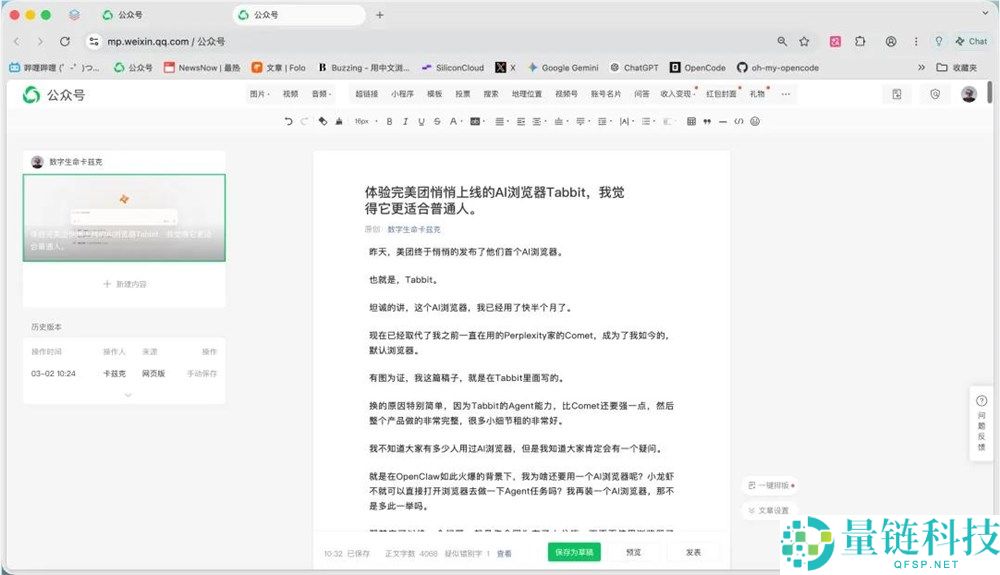Viewport: 1000px width, 575px height.
Task: Insert a horizontal divider line
Action: tap(723, 121)
